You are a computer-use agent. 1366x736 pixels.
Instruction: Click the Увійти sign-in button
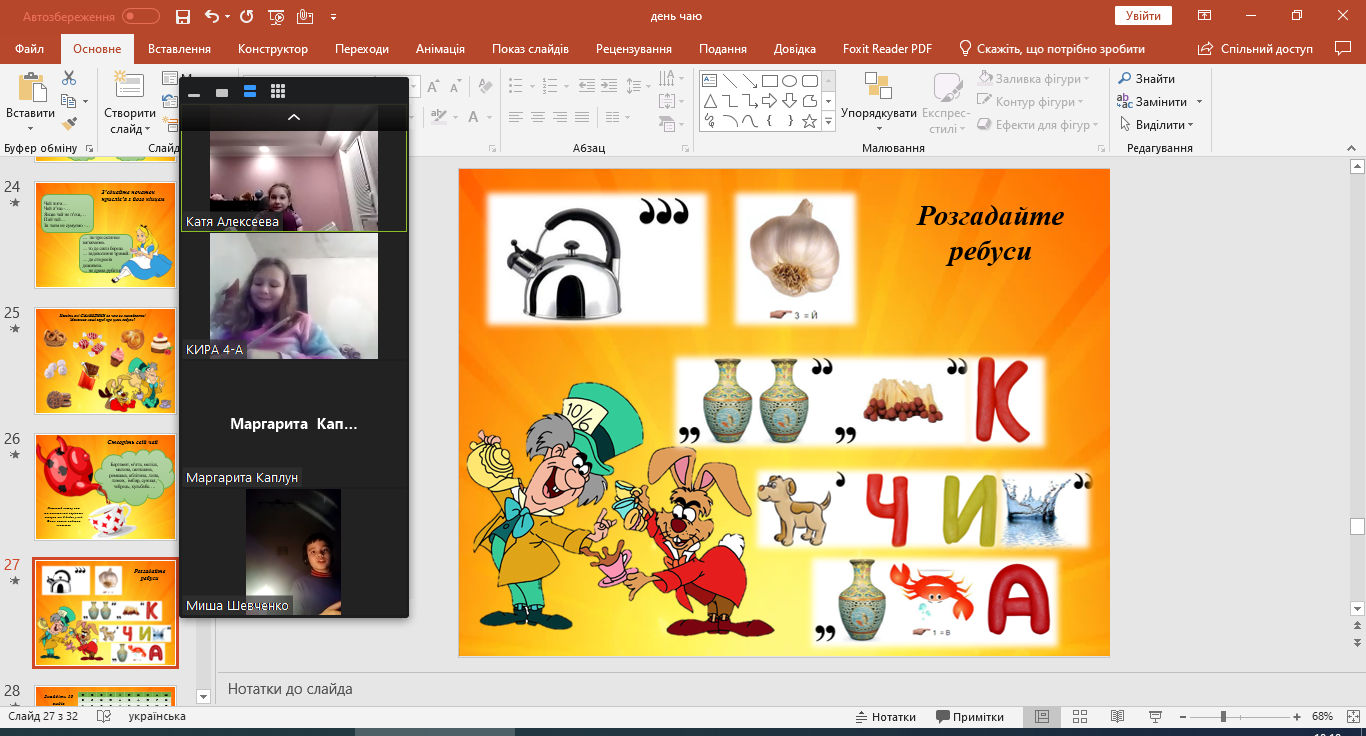1143,16
